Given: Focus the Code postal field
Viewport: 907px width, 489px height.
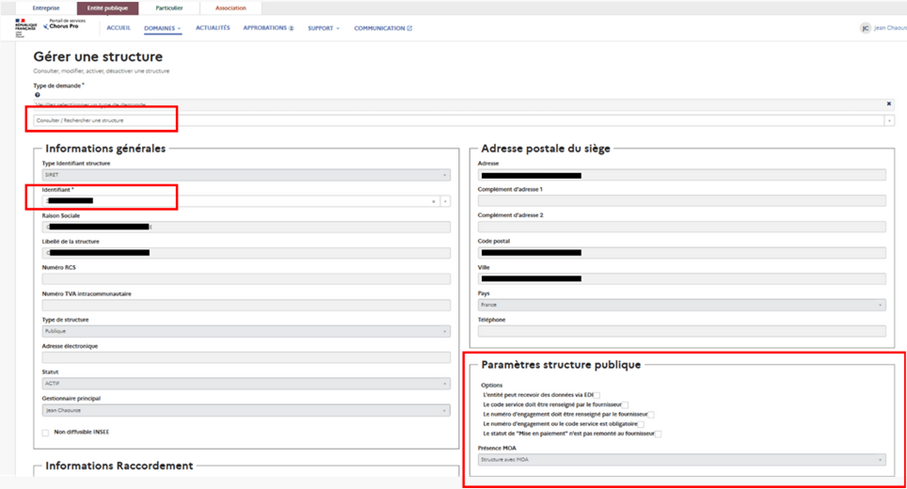Looking at the screenshot, I should coord(681,253).
